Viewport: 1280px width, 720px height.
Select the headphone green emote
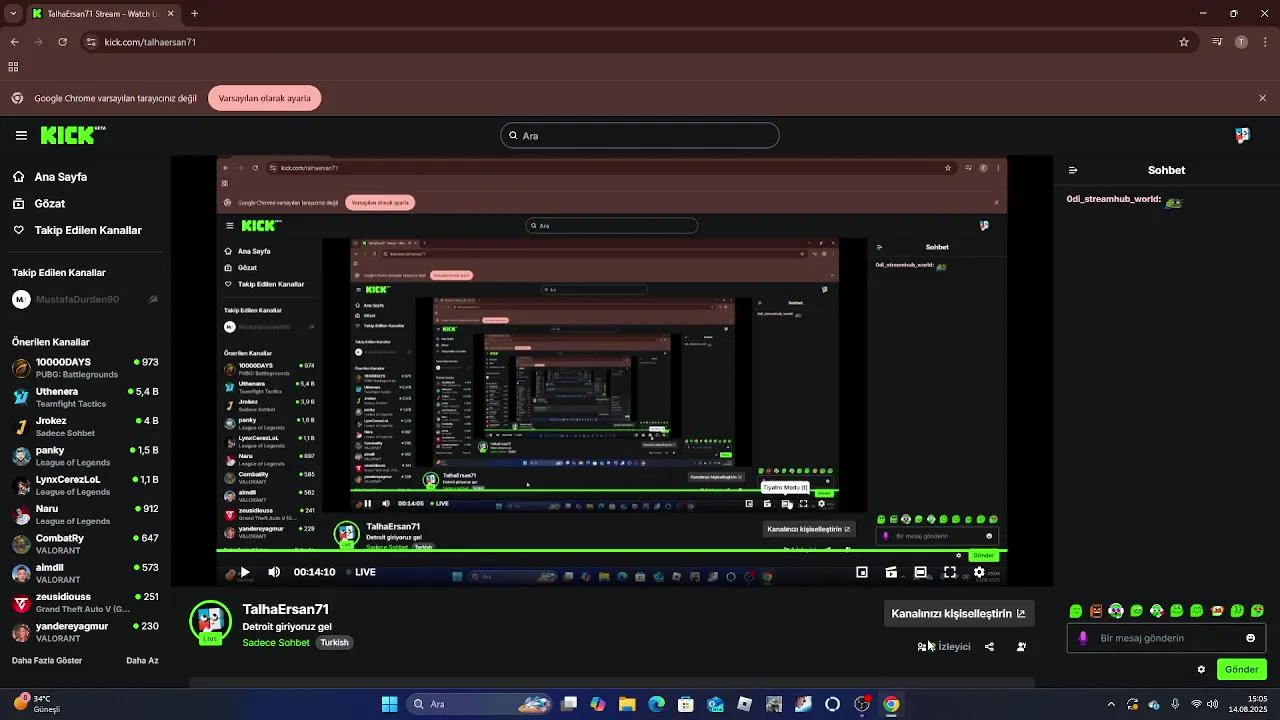click(x=1116, y=611)
